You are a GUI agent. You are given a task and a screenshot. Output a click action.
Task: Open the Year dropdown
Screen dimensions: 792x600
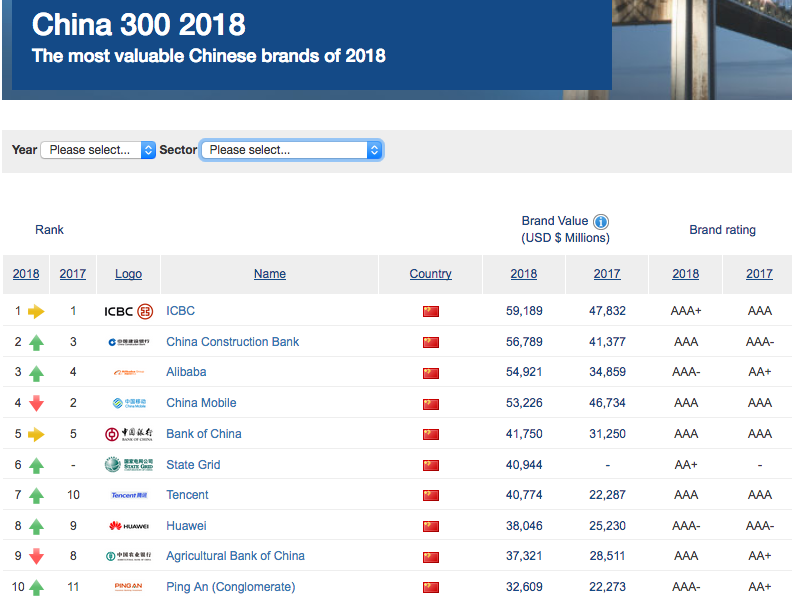(x=98, y=150)
